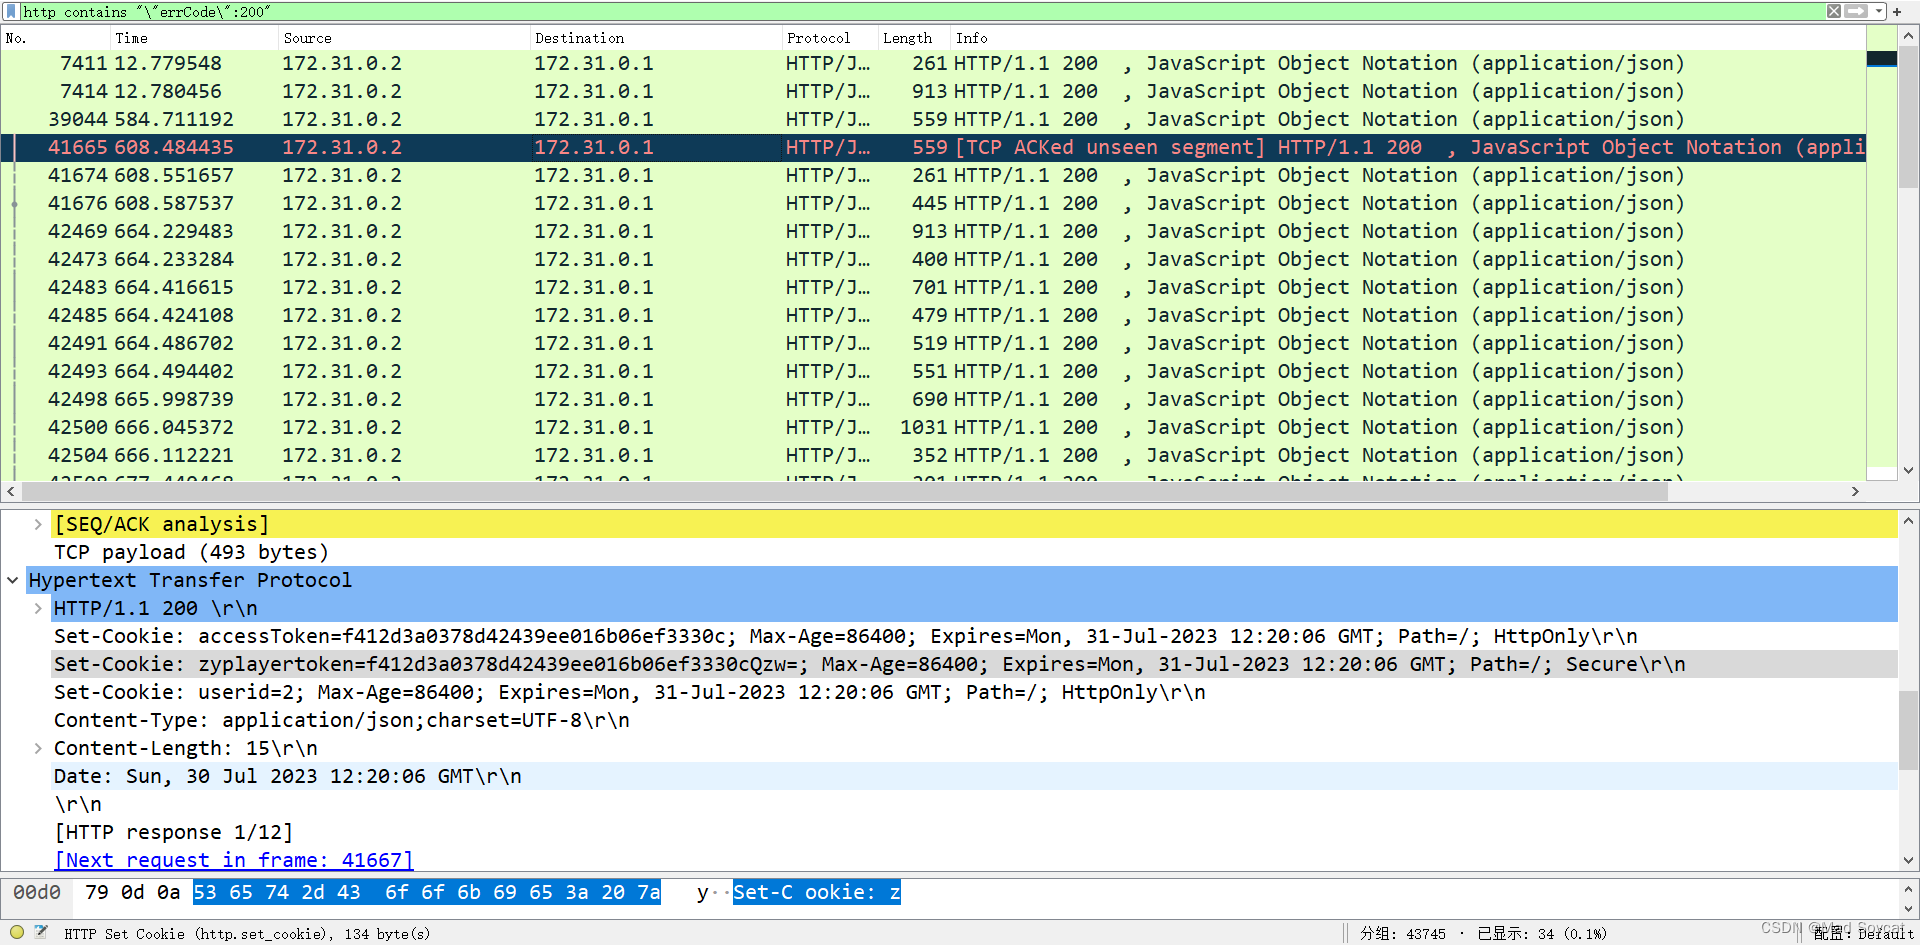This screenshot has width=1920, height=945.
Task: Select packet 42469 with length 913
Action: 933,231
